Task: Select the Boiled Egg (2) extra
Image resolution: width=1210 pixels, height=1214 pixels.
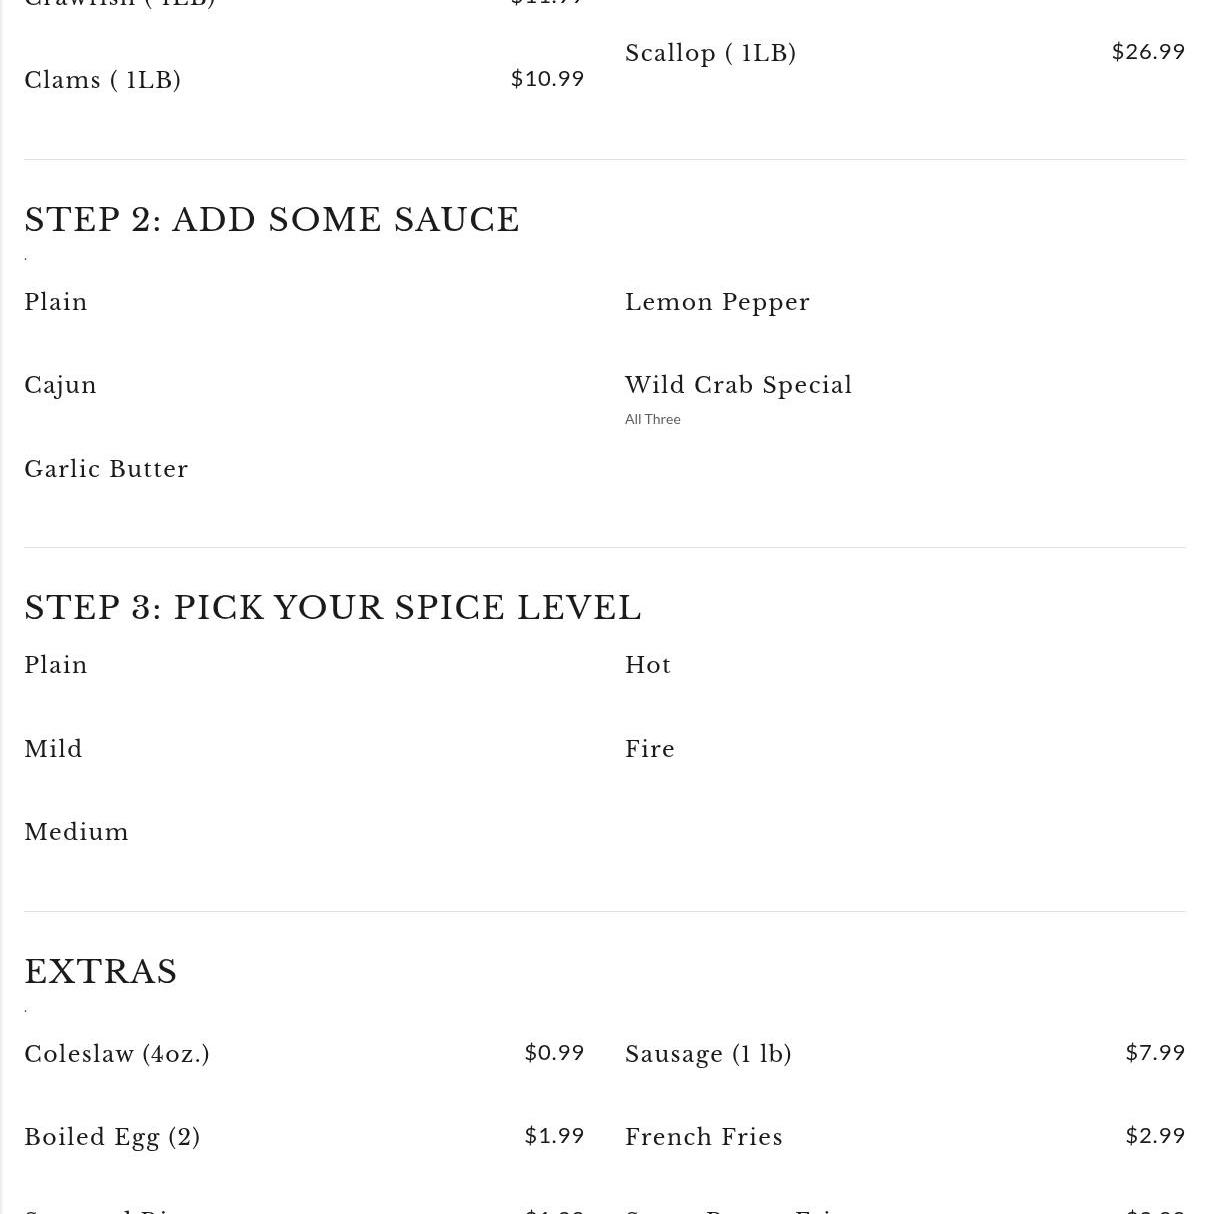Action: (x=112, y=1137)
